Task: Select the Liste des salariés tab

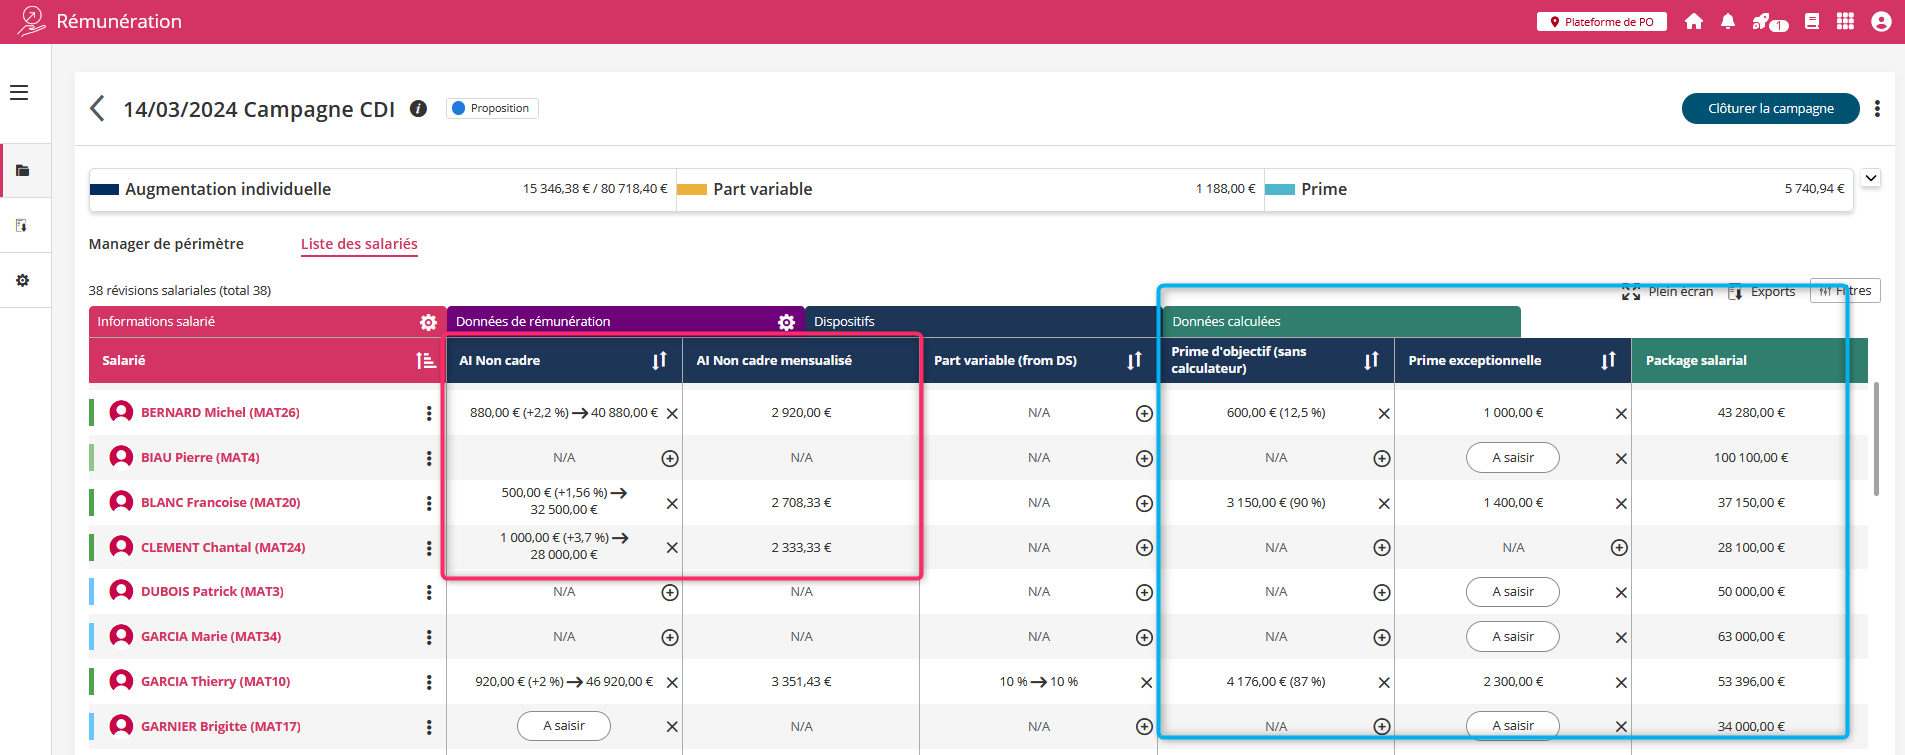Action: (x=359, y=244)
